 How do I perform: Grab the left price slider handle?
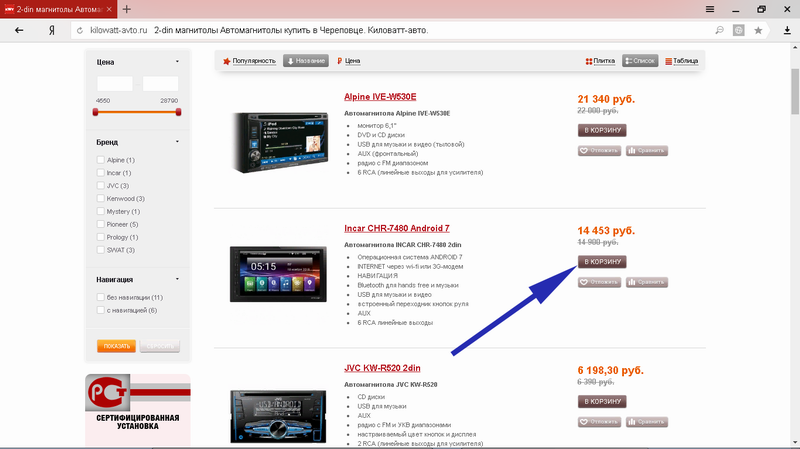click(95, 112)
